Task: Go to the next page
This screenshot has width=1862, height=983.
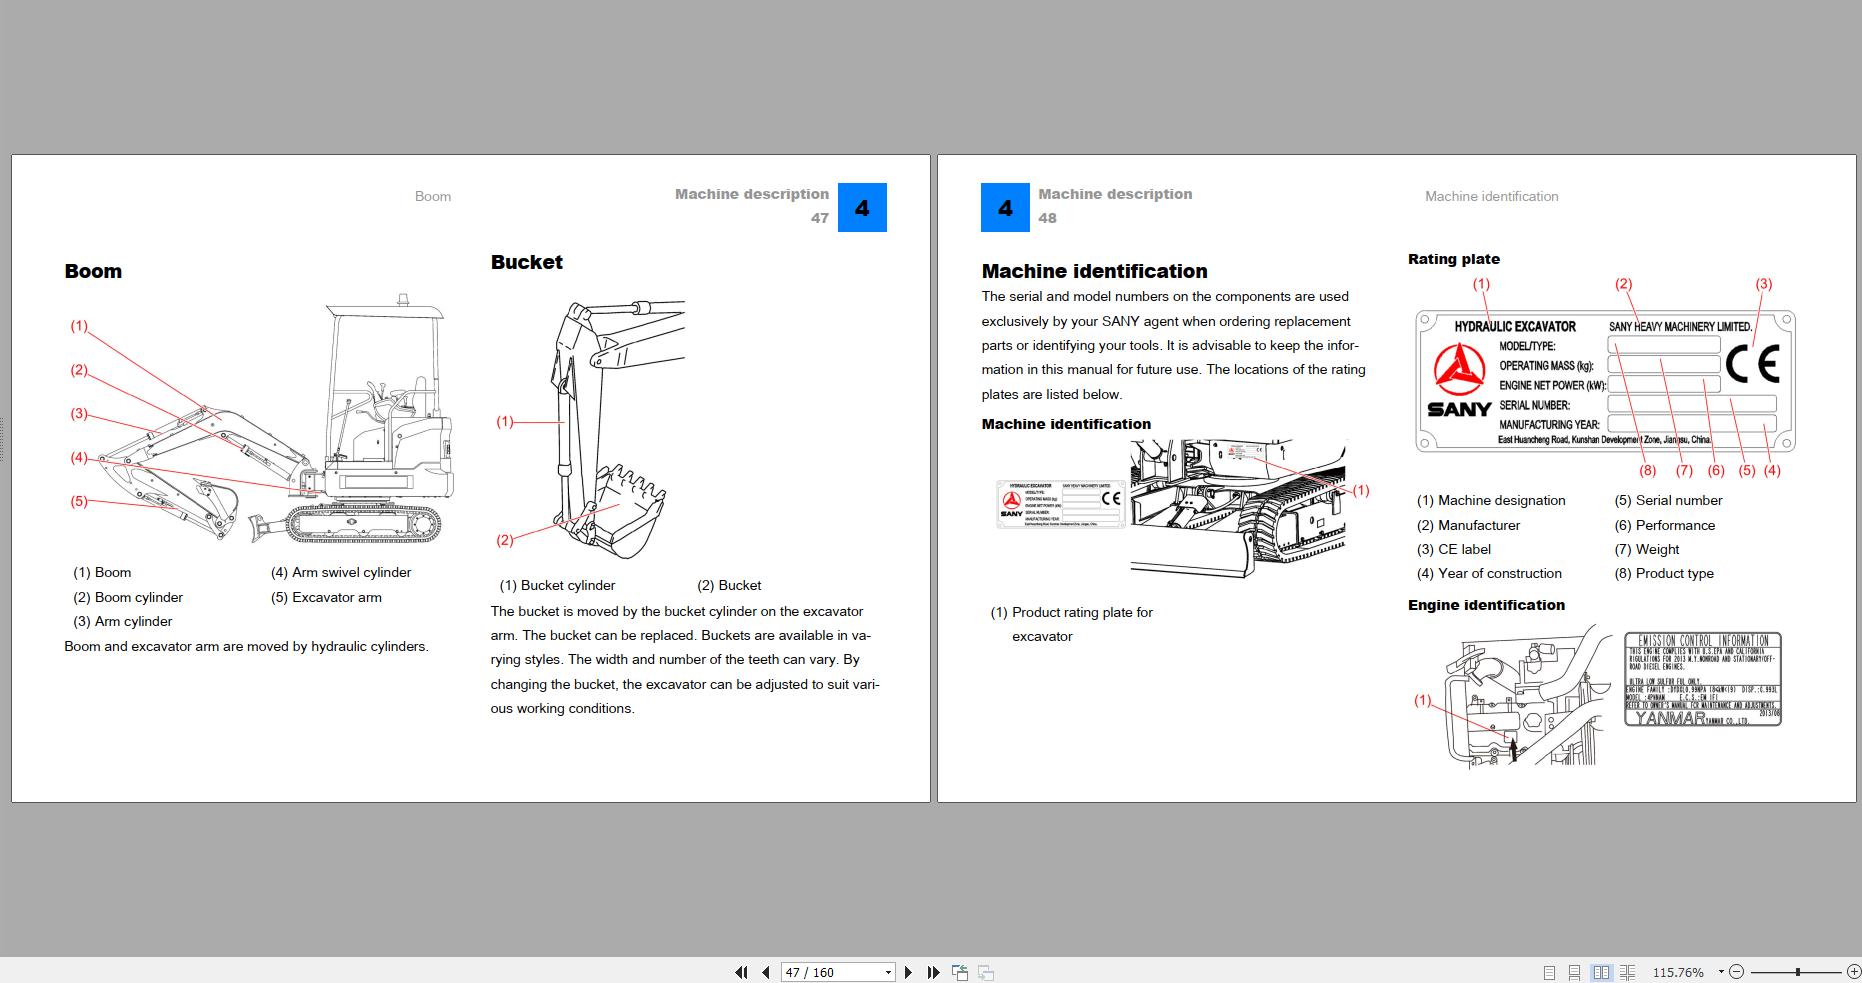Action: (908, 972)
